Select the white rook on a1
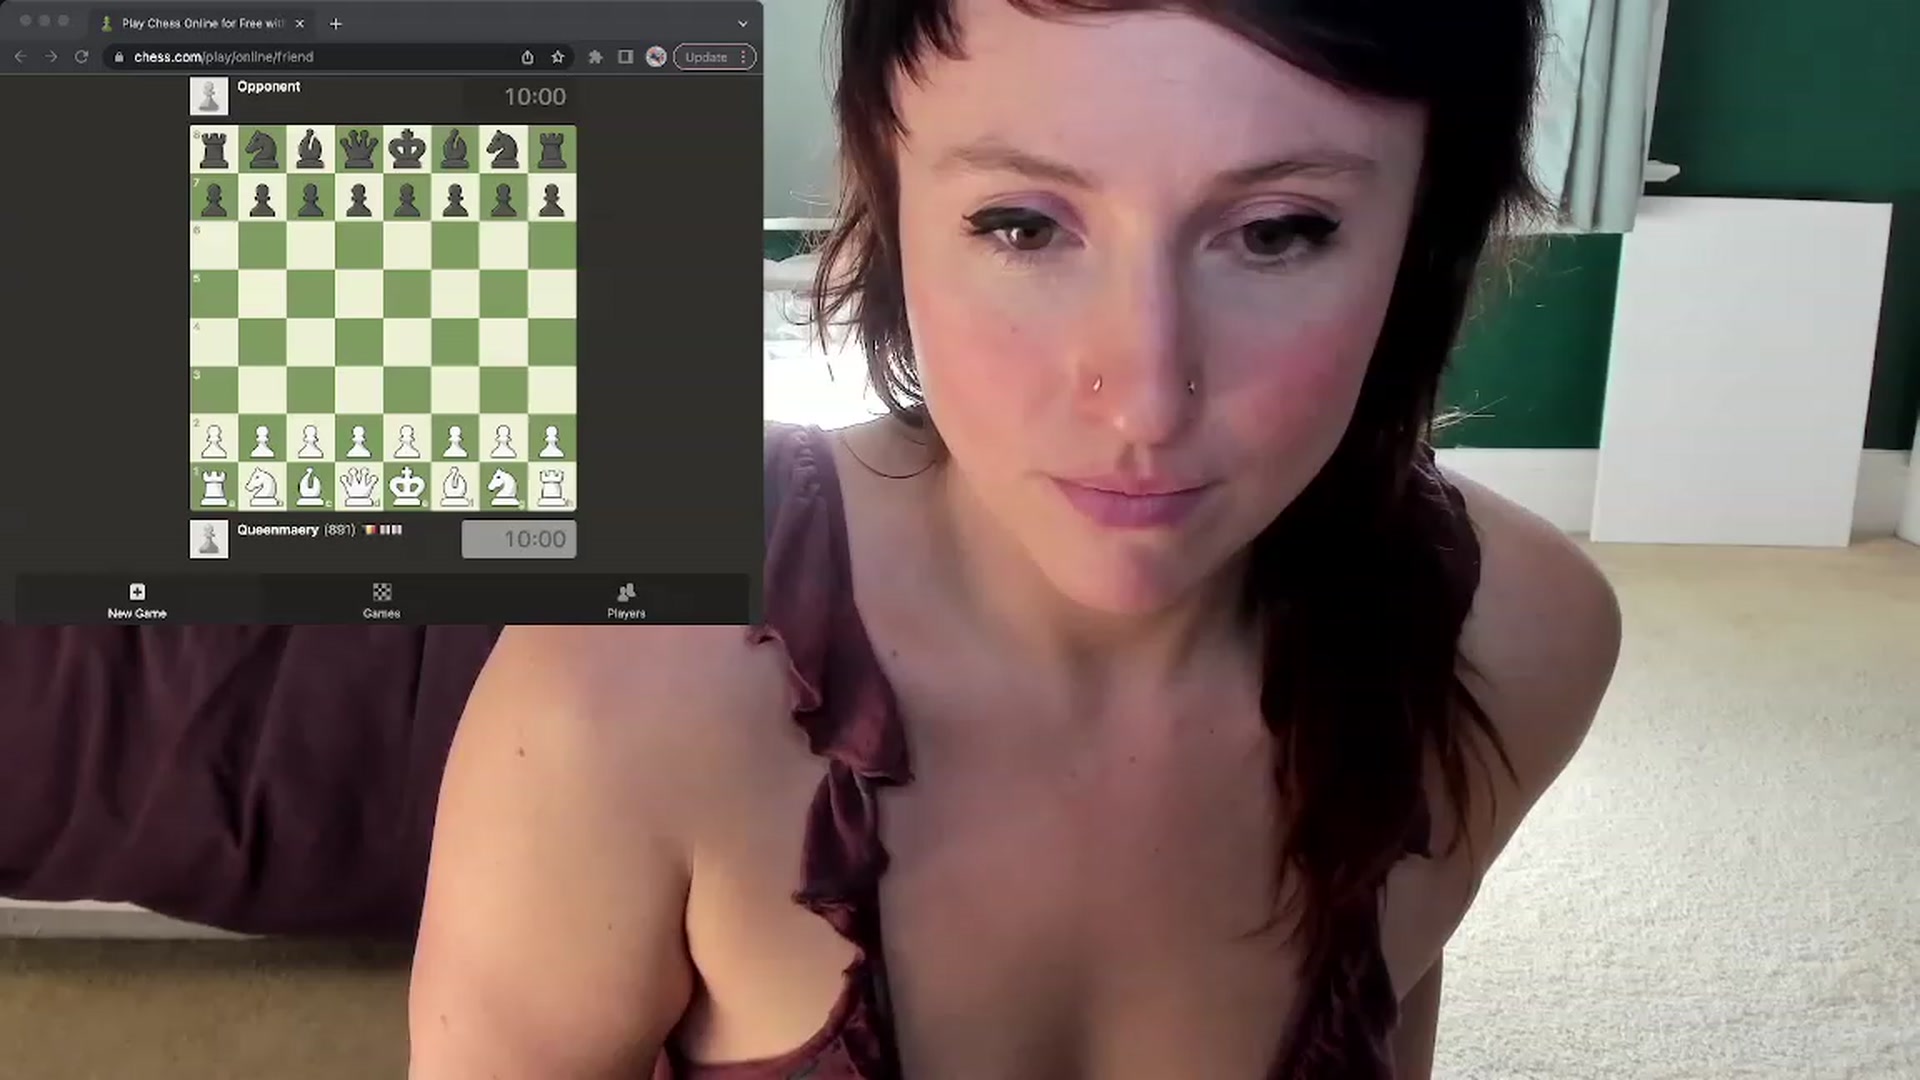Image resolution: width=1920 pixels, height=1080 pixels. point(214,487)
